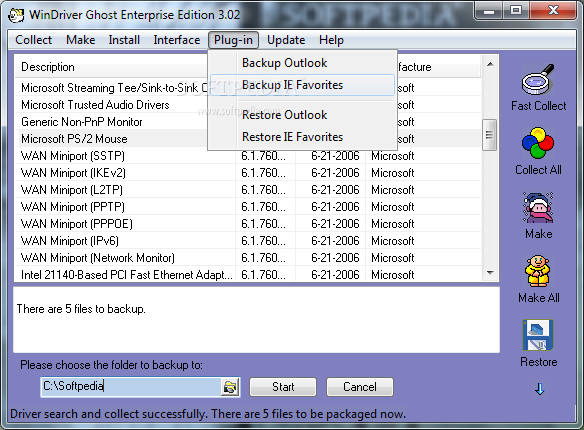Screen dimensions: 584x430
Task: Select Microsoft Trusted Audio Drivers row
Action: (x=248, y=105)
